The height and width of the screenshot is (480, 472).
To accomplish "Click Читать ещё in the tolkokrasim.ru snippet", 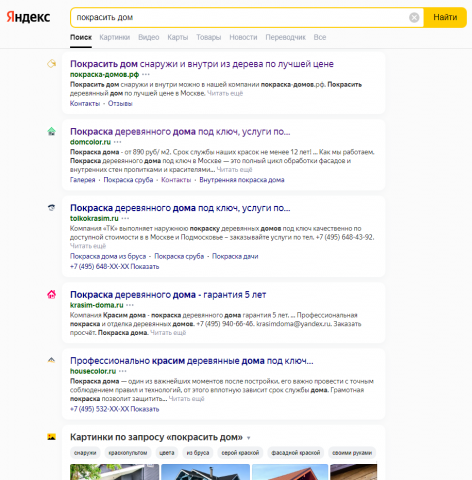I will [88, 246].
